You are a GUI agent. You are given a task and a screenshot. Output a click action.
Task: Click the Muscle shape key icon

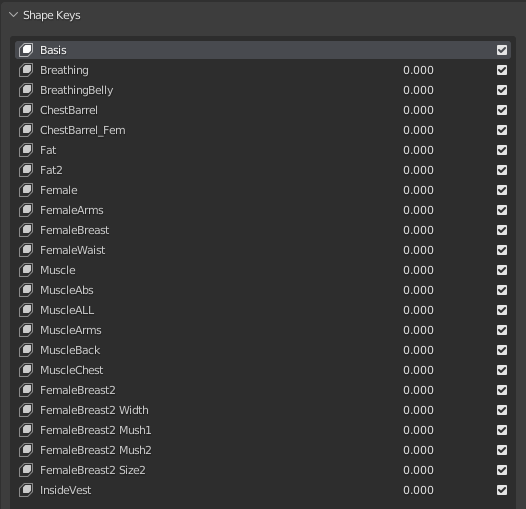click(x=26, y=270)
